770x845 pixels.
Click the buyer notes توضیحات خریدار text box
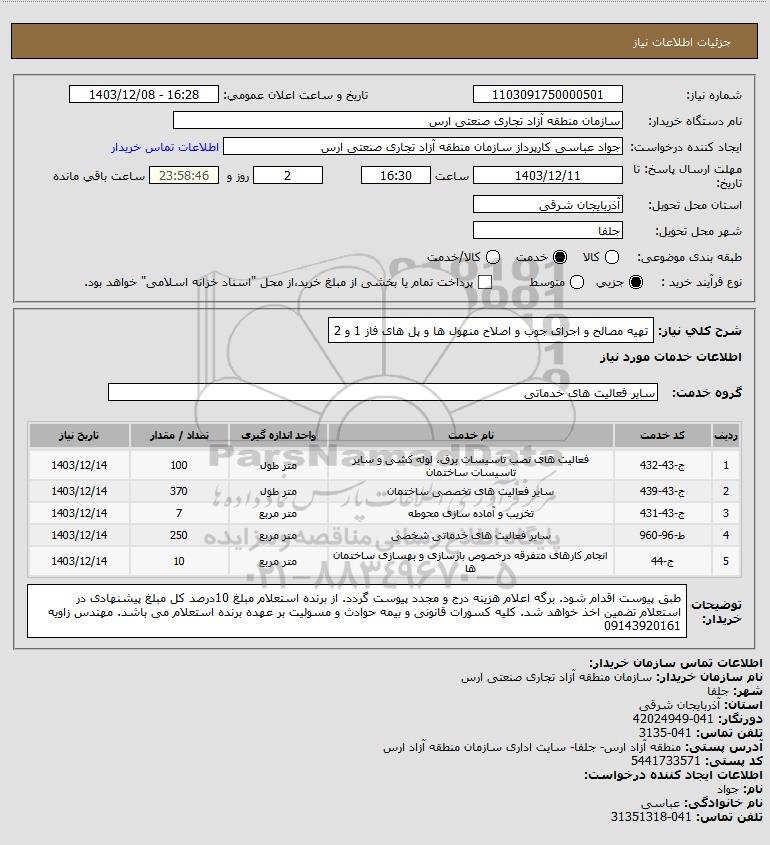(x=357, y=611)
